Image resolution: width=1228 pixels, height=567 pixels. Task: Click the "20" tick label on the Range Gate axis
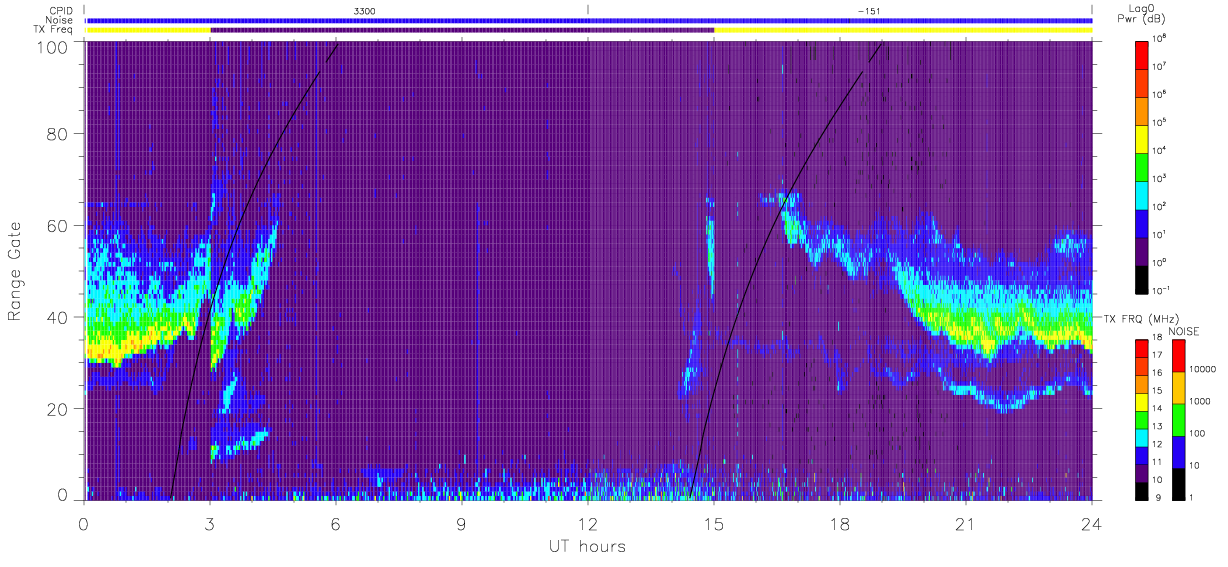pos(56,408)
